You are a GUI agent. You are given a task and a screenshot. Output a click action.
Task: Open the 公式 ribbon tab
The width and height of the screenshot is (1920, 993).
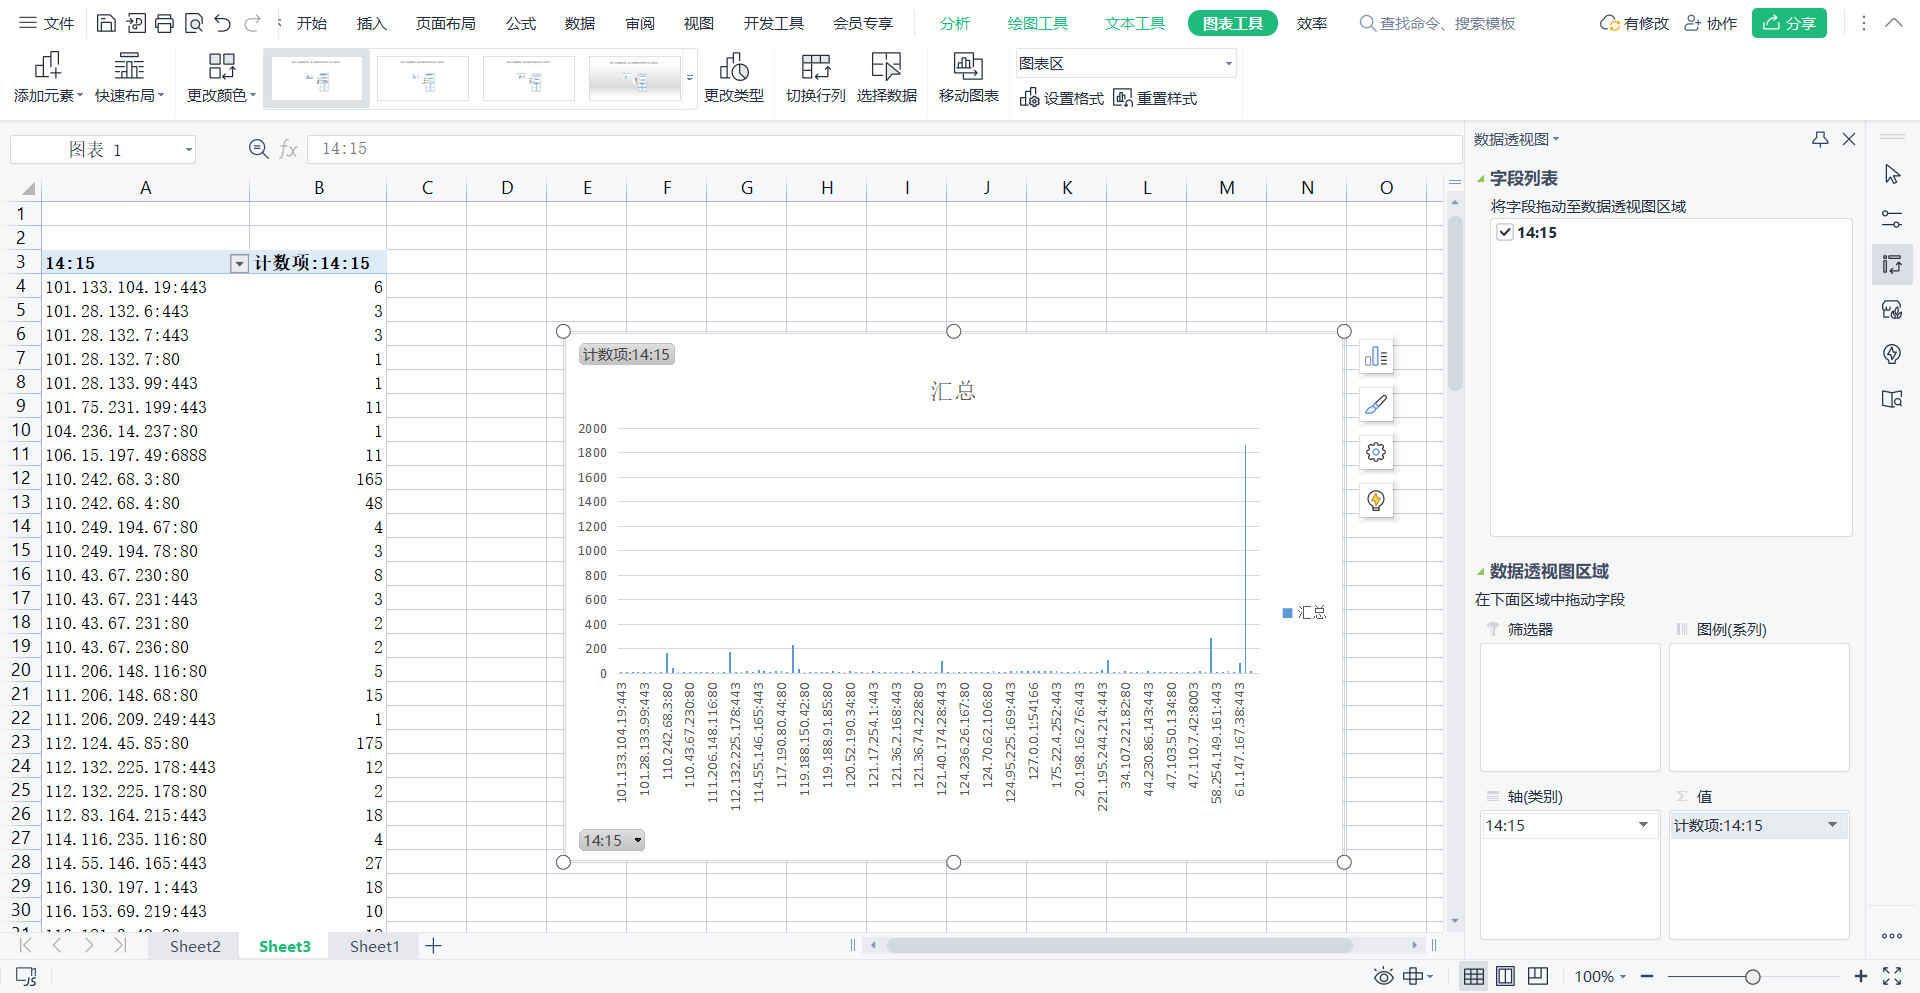click(521, 23)
